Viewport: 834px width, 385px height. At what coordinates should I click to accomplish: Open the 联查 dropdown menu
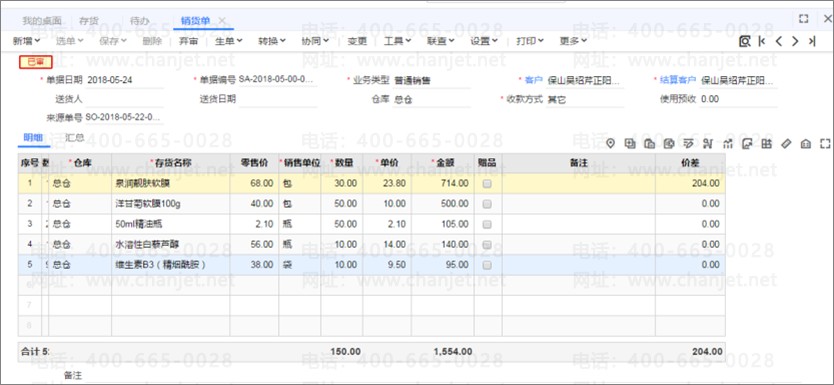[x=441, y=41]
